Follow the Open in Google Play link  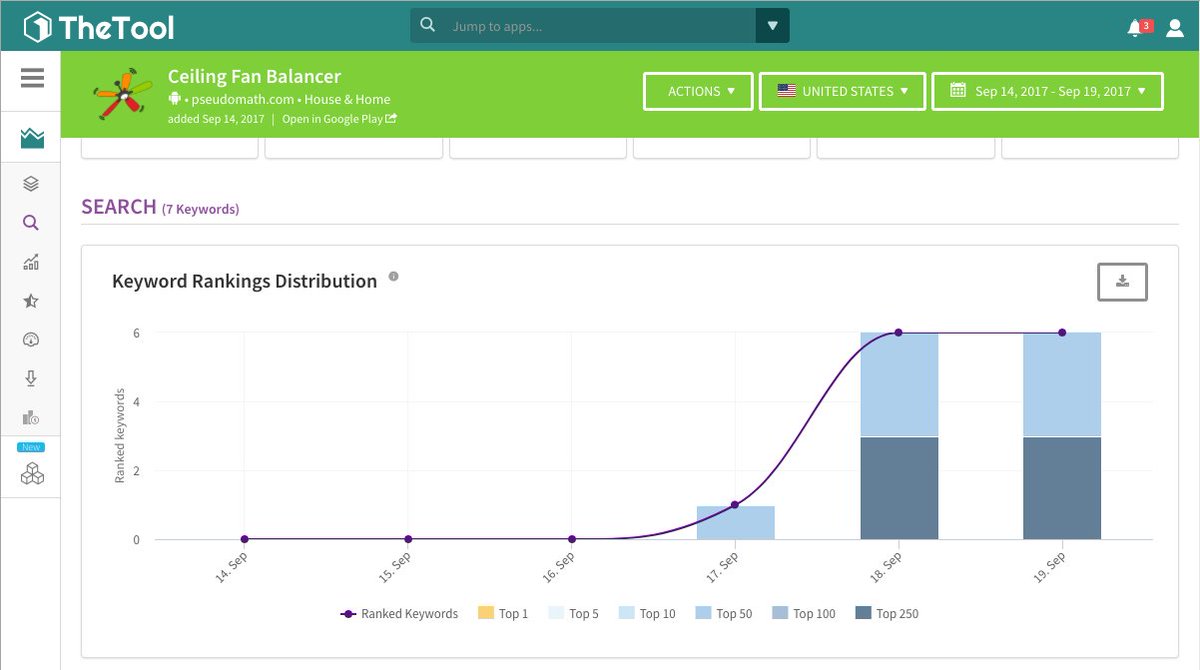[x=339, y=118]
